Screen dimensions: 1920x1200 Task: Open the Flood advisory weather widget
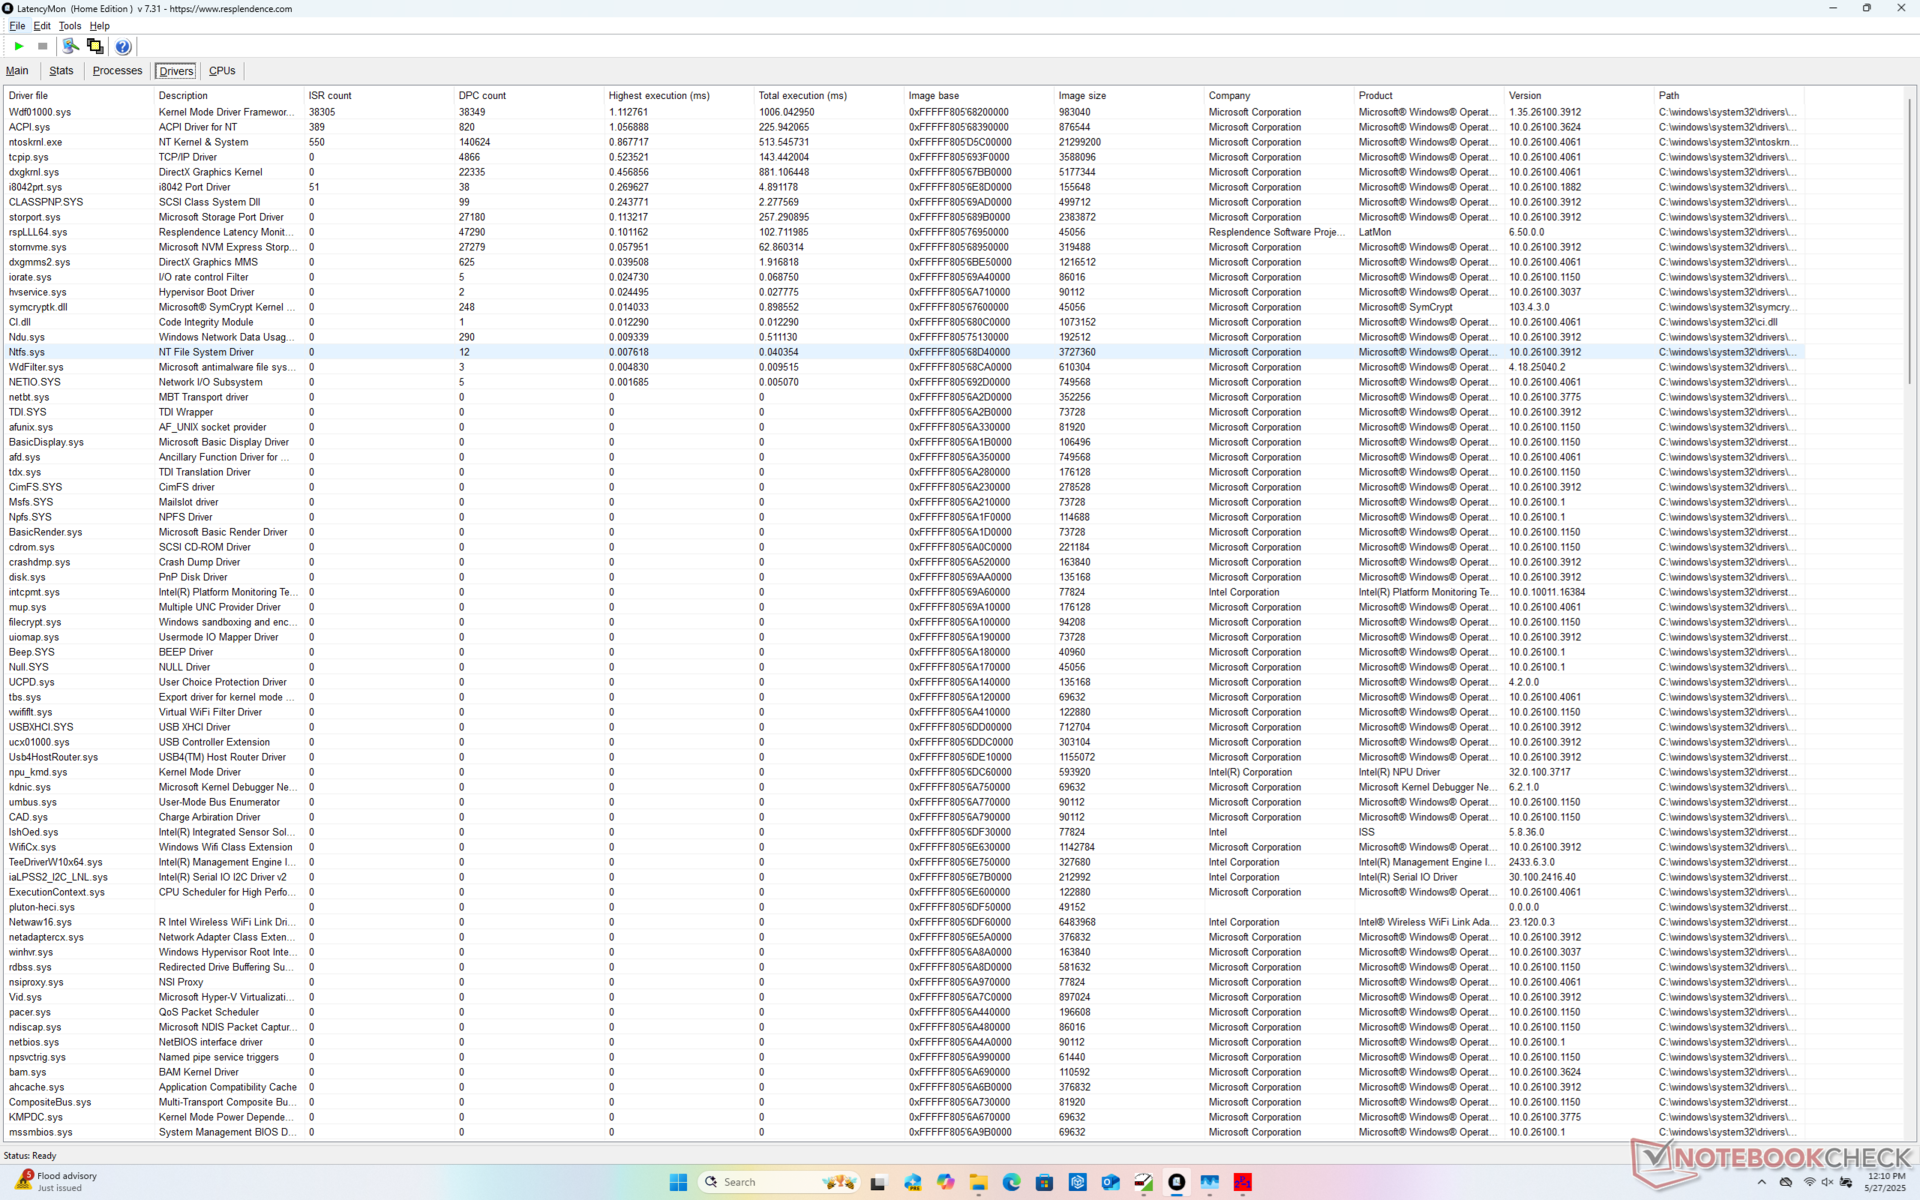coord(58,1182)
